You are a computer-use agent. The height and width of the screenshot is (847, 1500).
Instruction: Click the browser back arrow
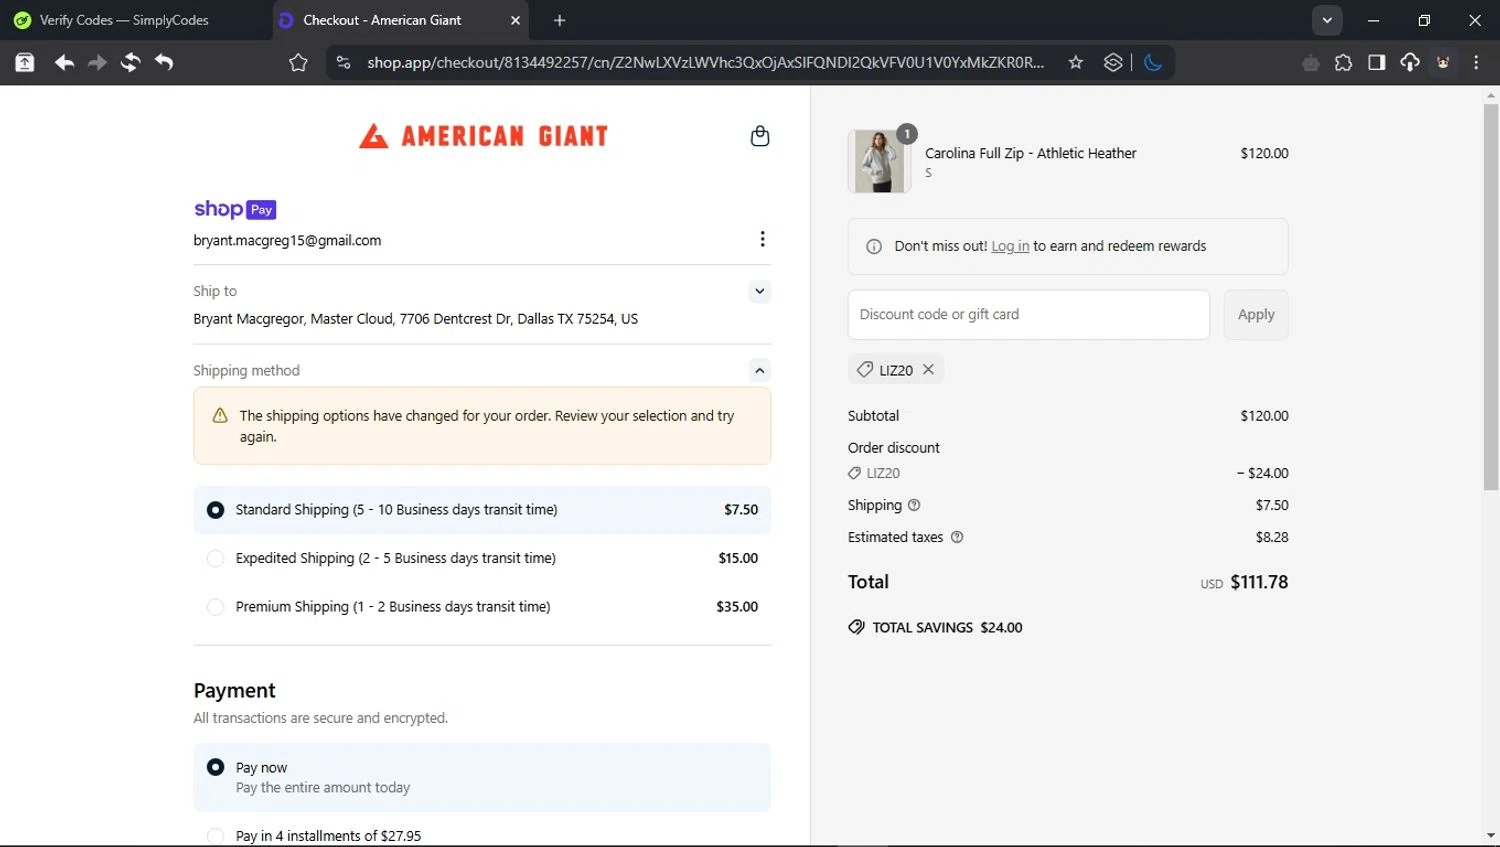point(64,62)
